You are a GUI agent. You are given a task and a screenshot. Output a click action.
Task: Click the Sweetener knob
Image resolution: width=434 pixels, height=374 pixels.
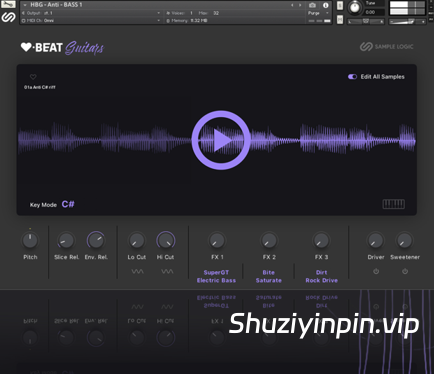[404, 241]
